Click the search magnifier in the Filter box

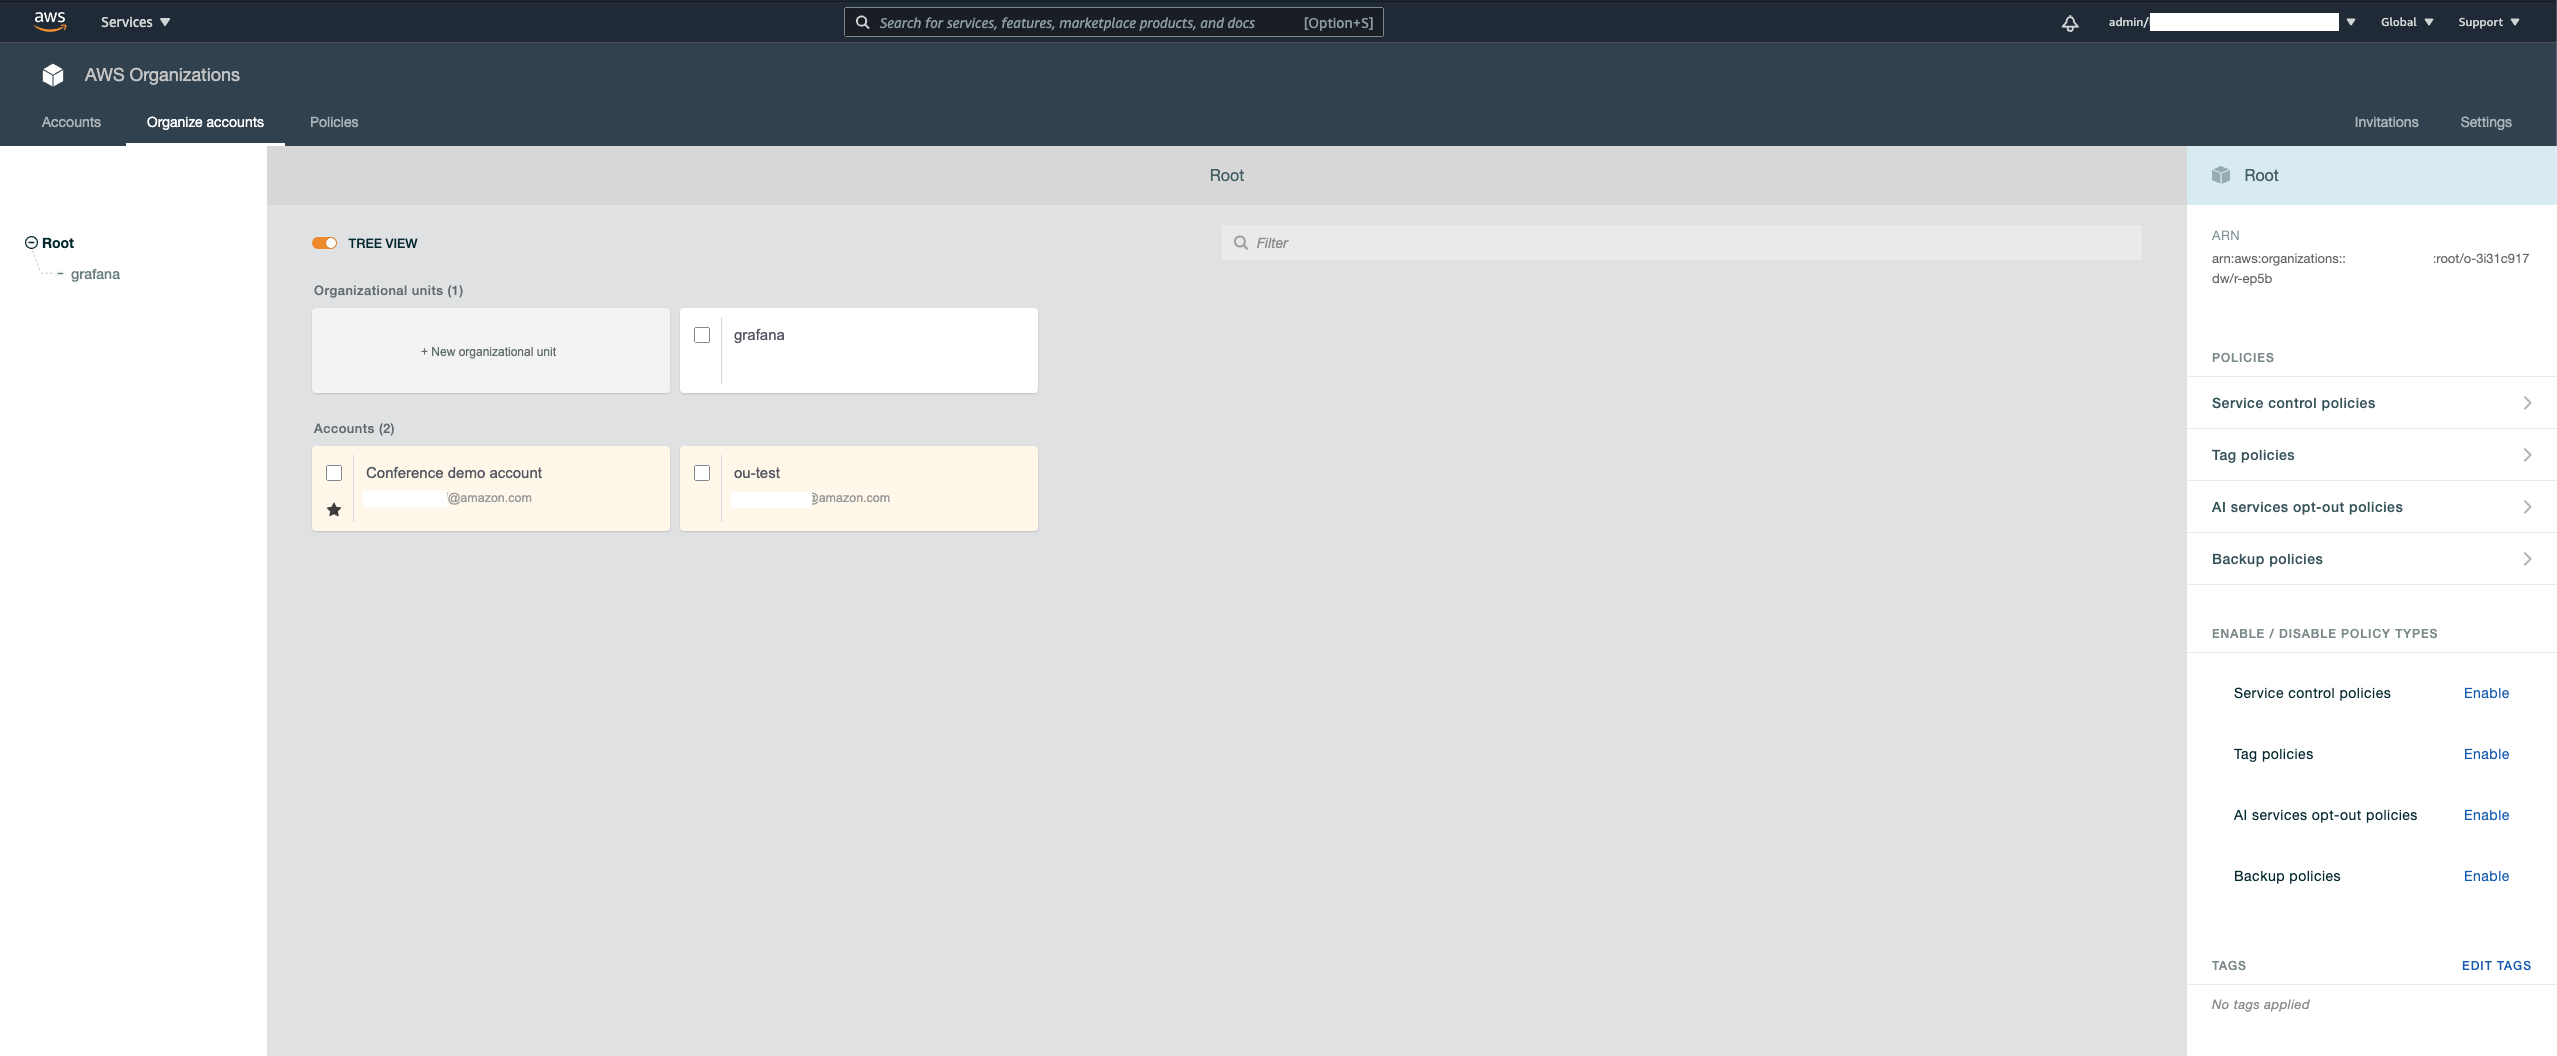1240,242
